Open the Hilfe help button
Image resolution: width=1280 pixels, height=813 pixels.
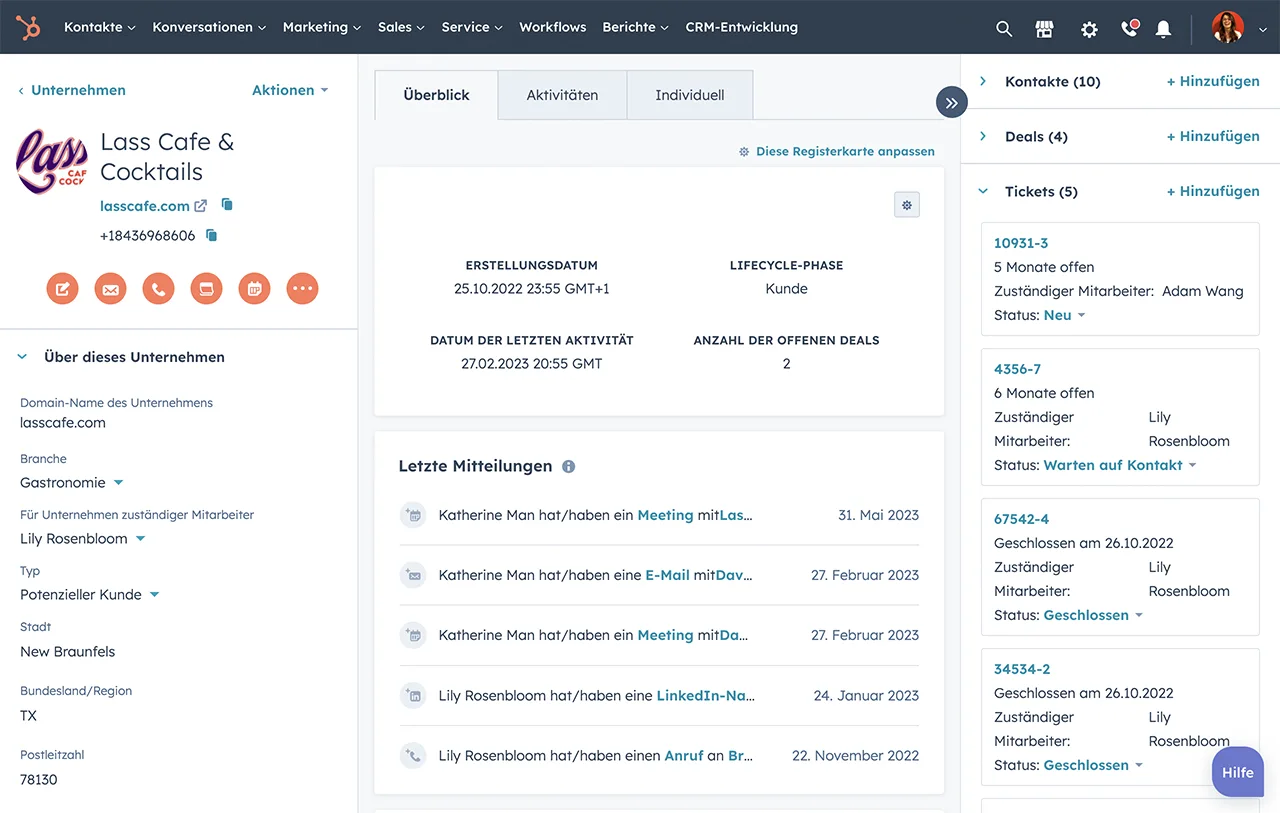click(1238, 772)
